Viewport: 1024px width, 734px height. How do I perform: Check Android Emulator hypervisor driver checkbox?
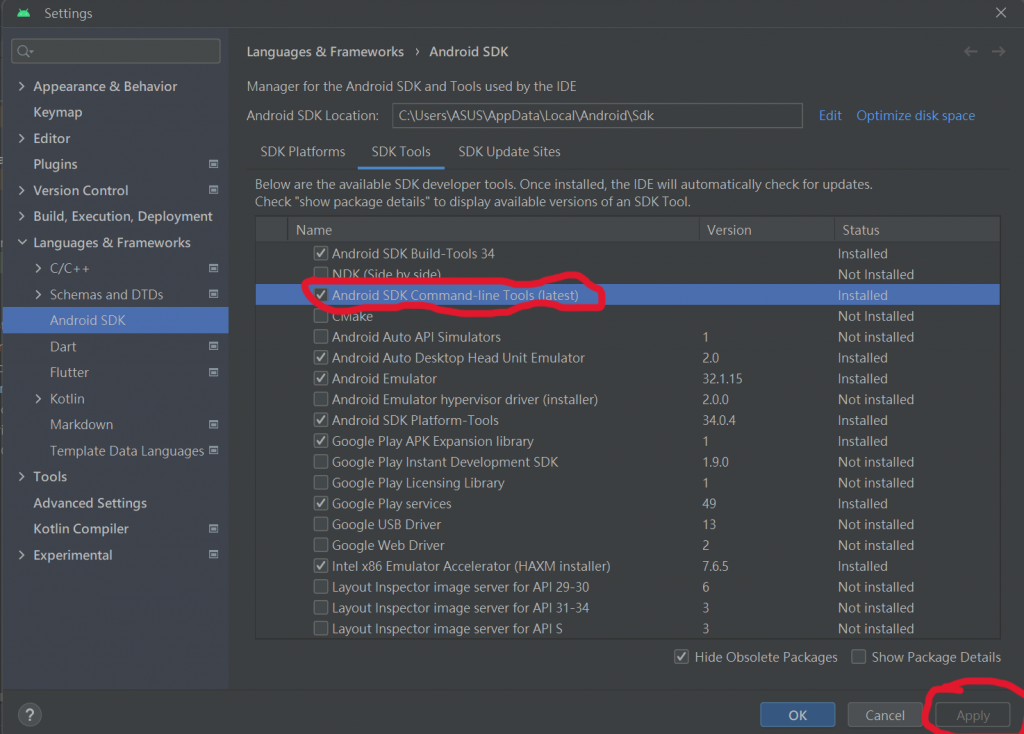point(321,399)
